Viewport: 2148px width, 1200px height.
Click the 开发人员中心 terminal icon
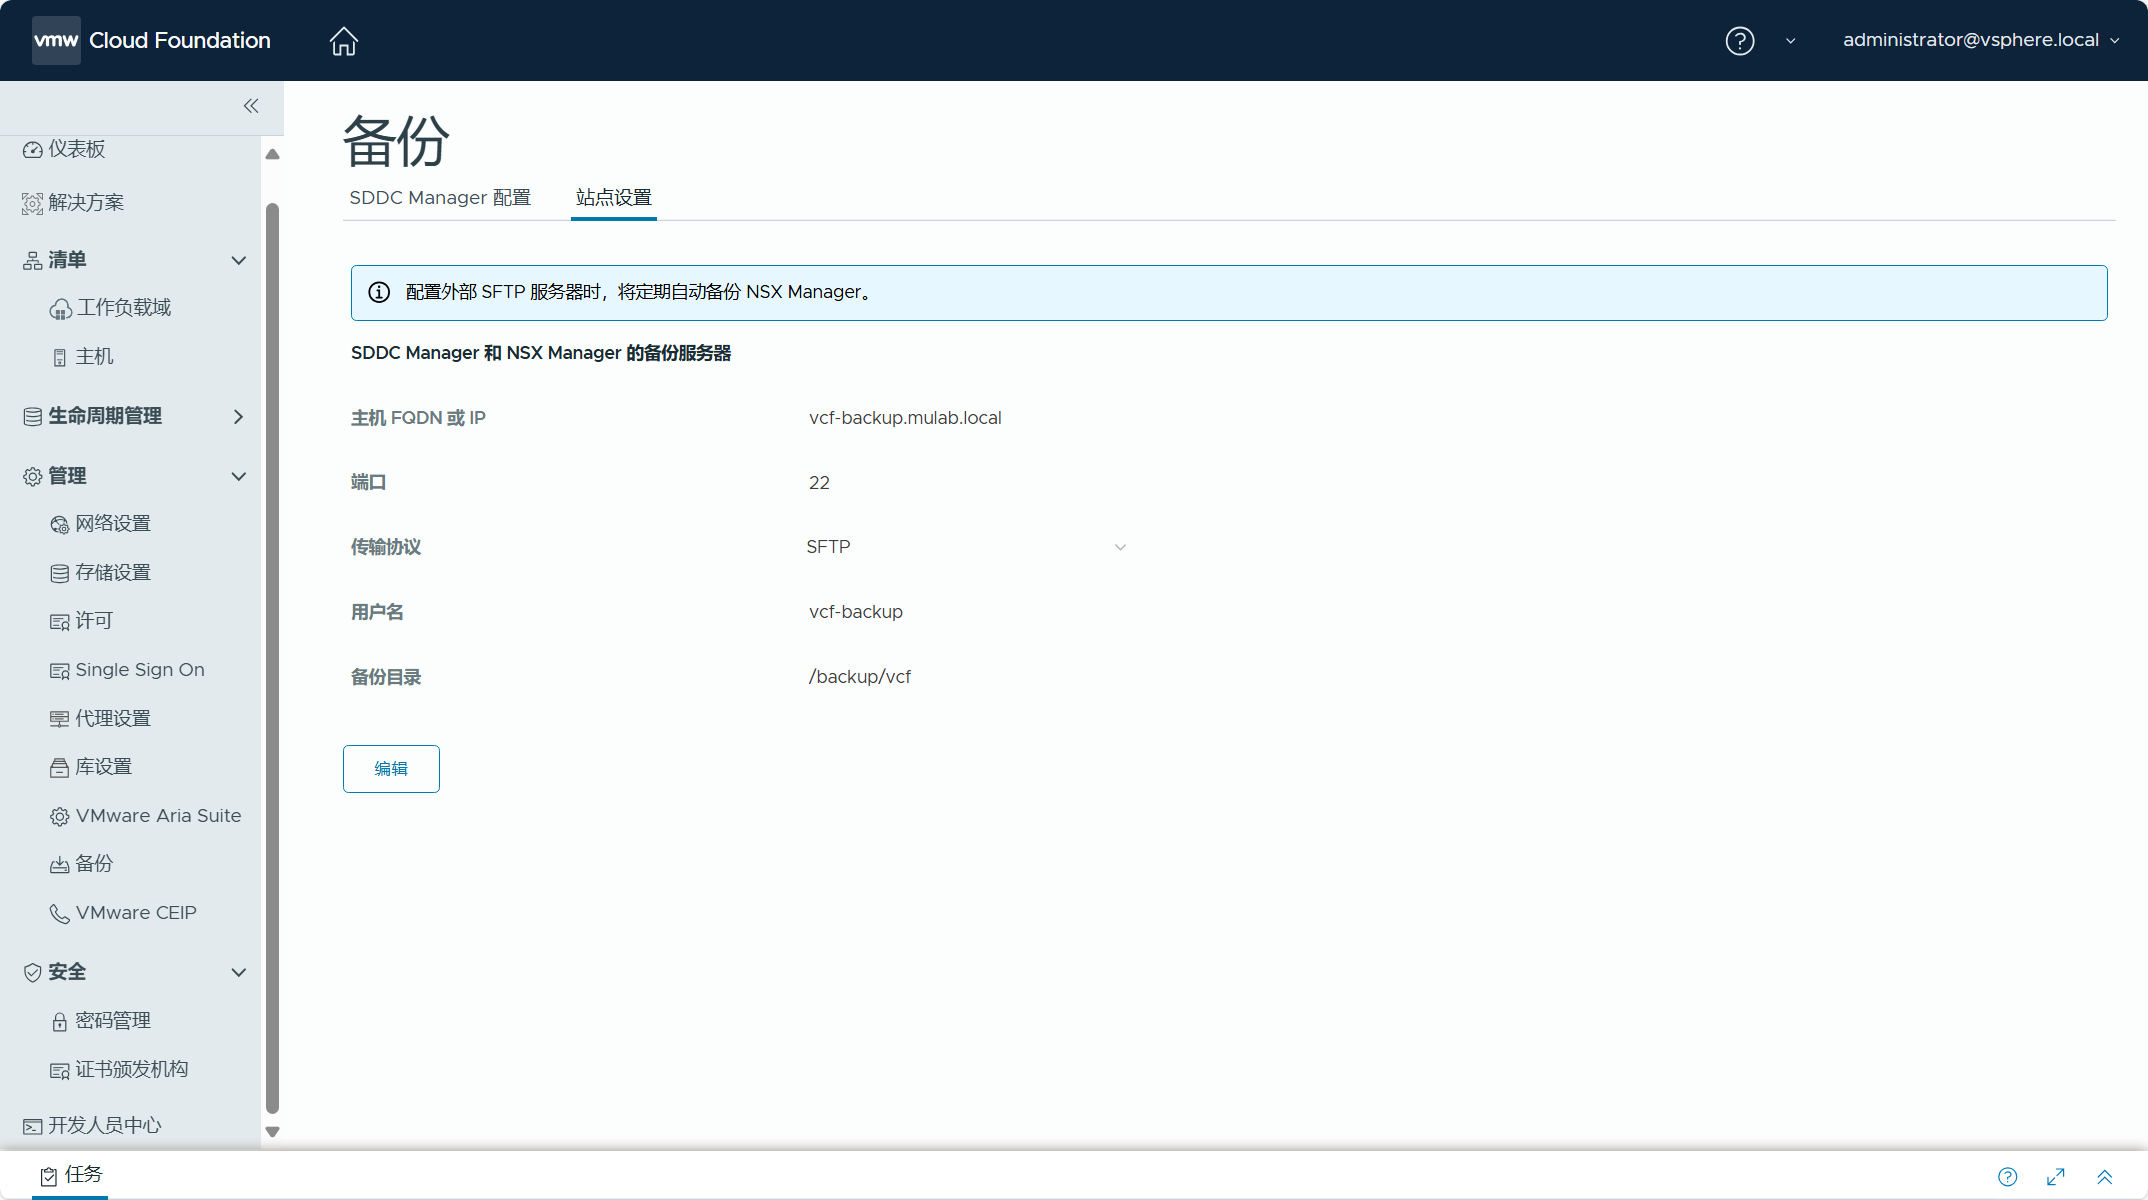coord(33,1127)
